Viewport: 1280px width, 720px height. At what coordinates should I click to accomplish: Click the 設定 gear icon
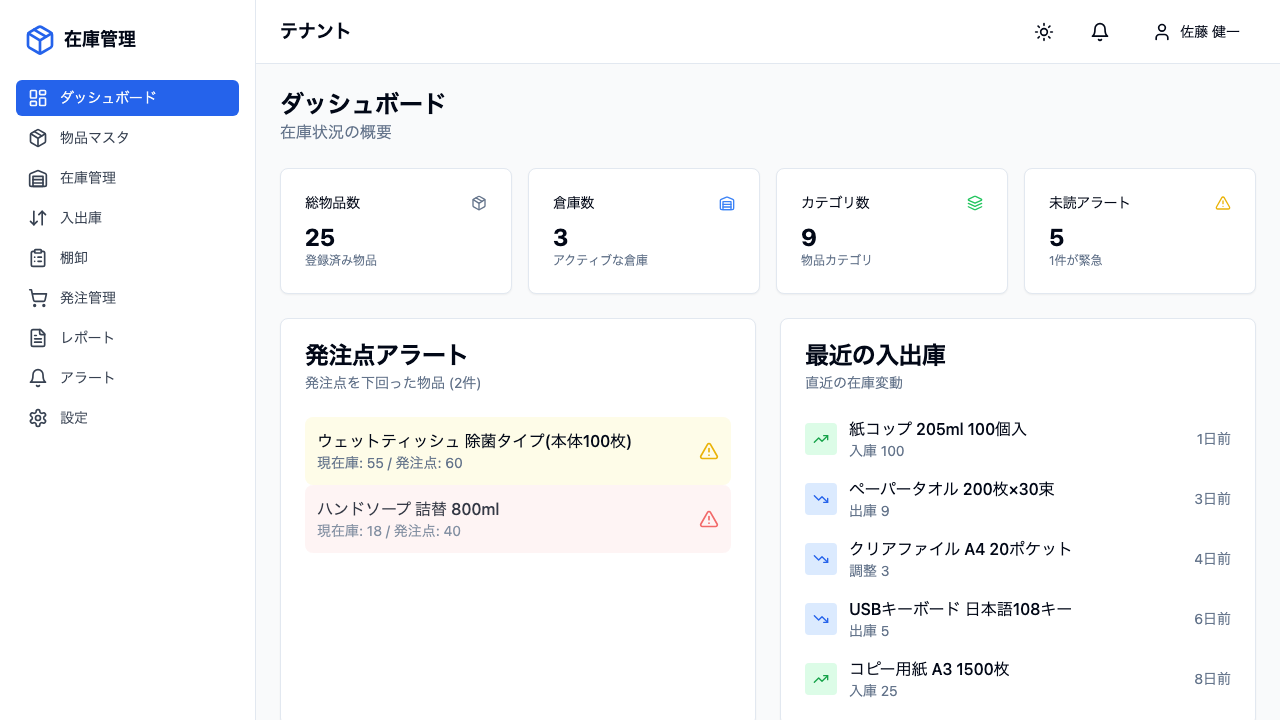pyautogui.click(x=38, y=418)
